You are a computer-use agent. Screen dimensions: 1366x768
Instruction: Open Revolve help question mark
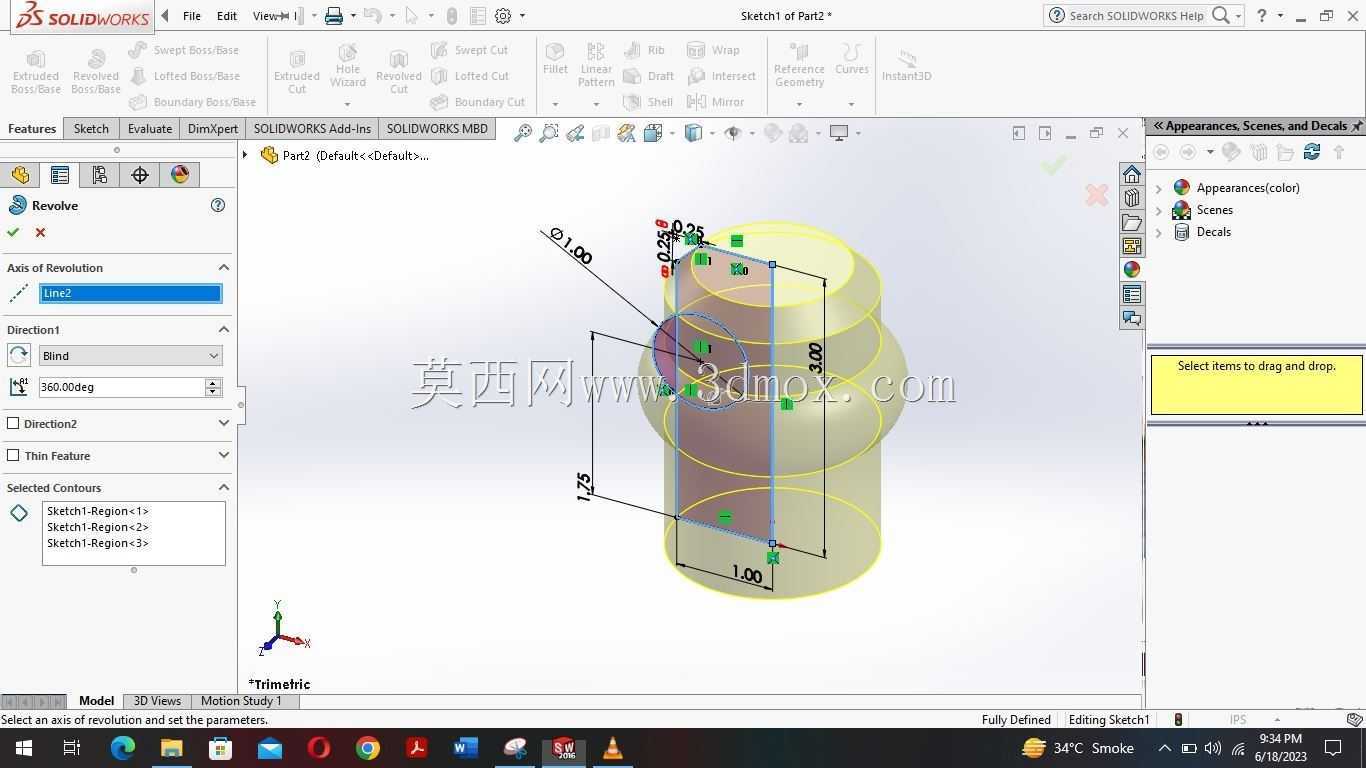218,205
